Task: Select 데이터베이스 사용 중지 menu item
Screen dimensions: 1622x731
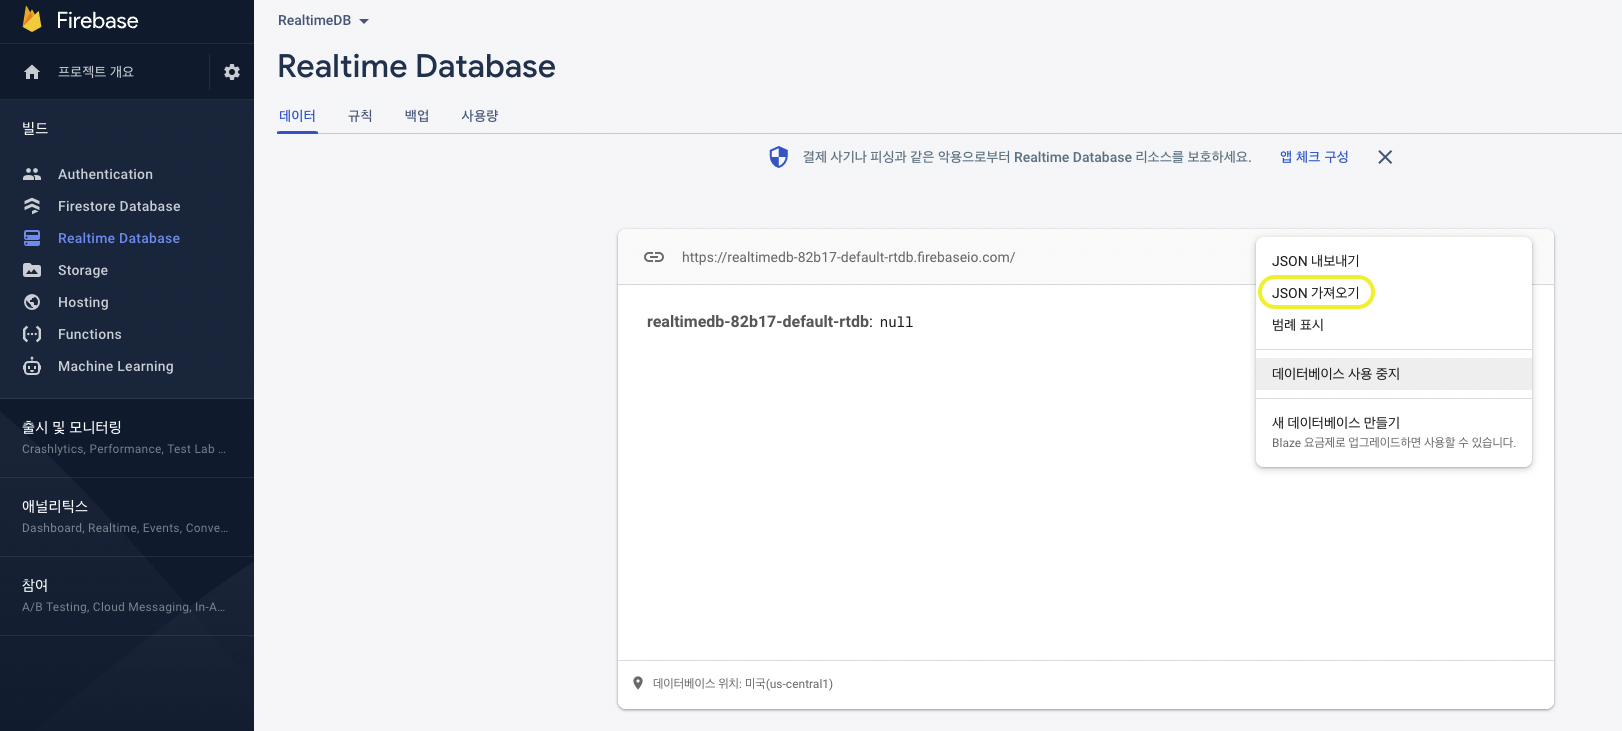Action: (1394, 374)
